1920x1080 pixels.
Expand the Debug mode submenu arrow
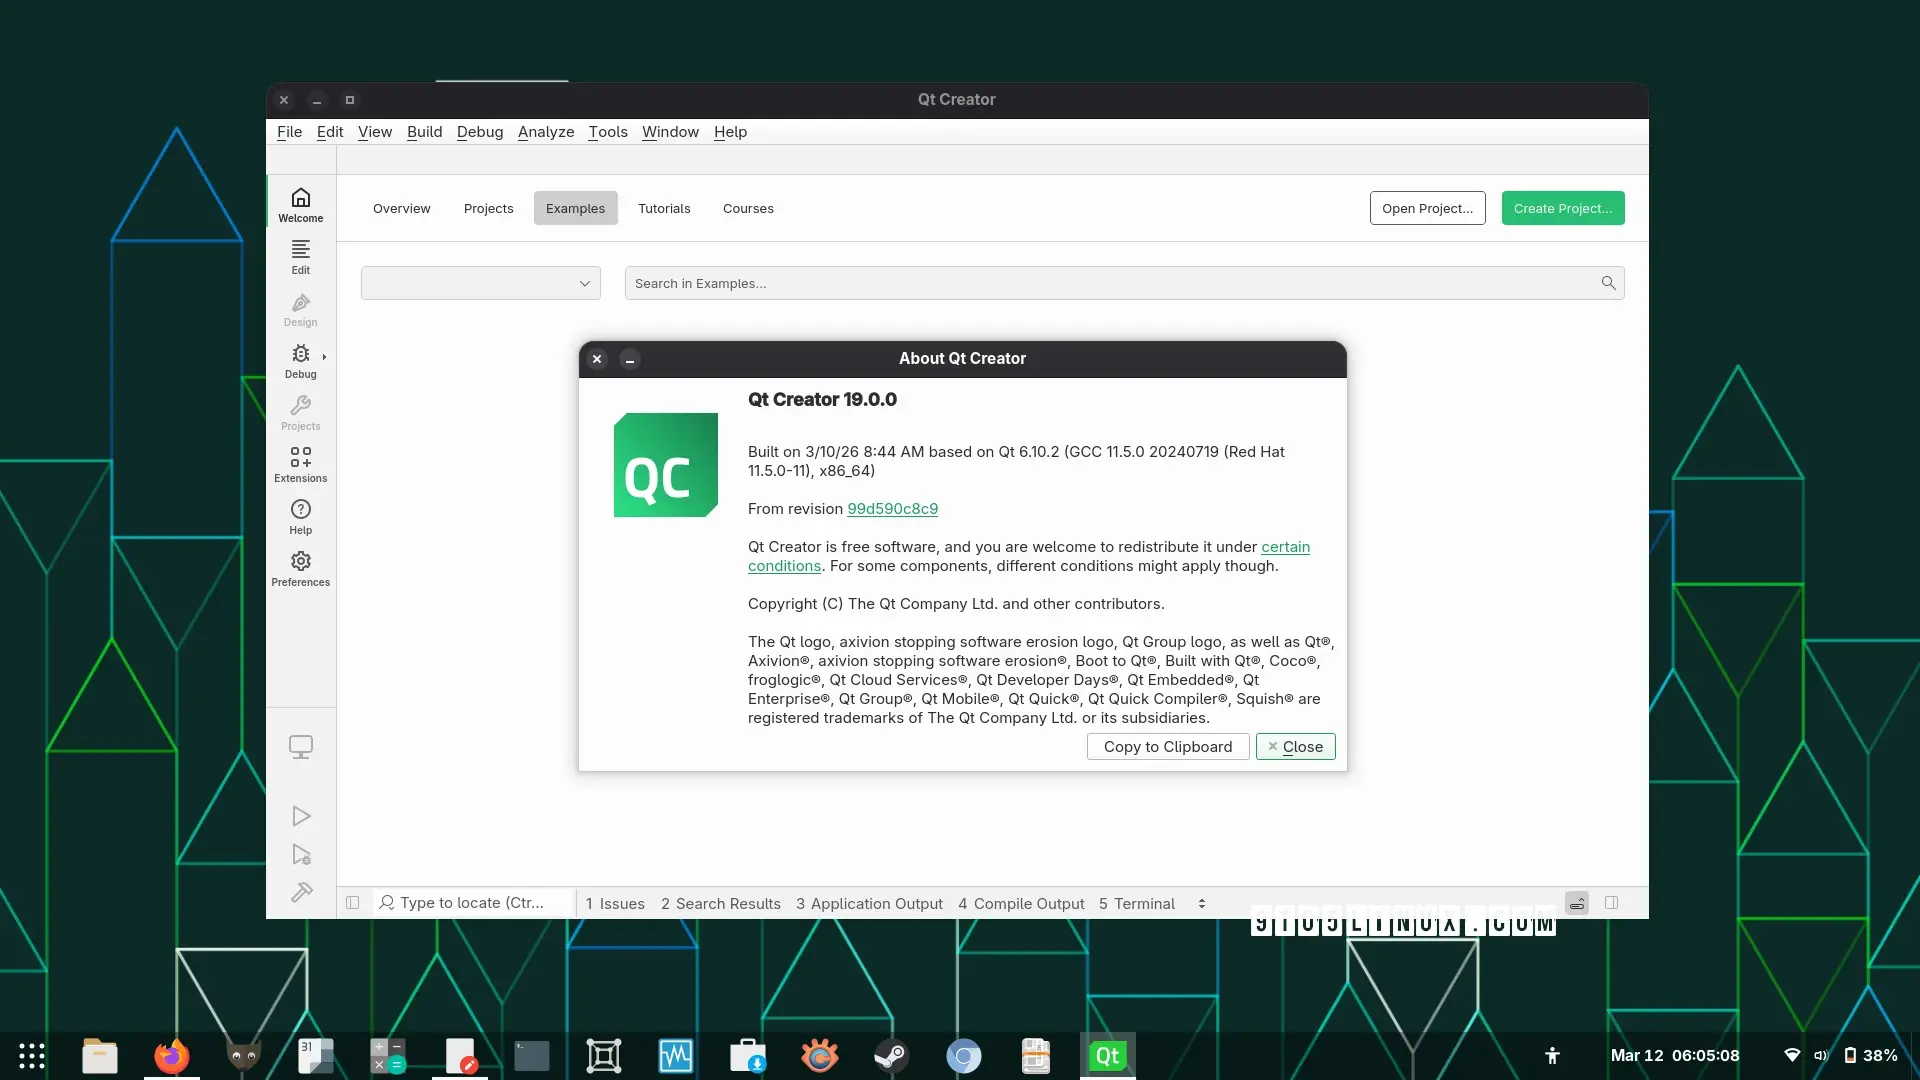pos(324,357)
